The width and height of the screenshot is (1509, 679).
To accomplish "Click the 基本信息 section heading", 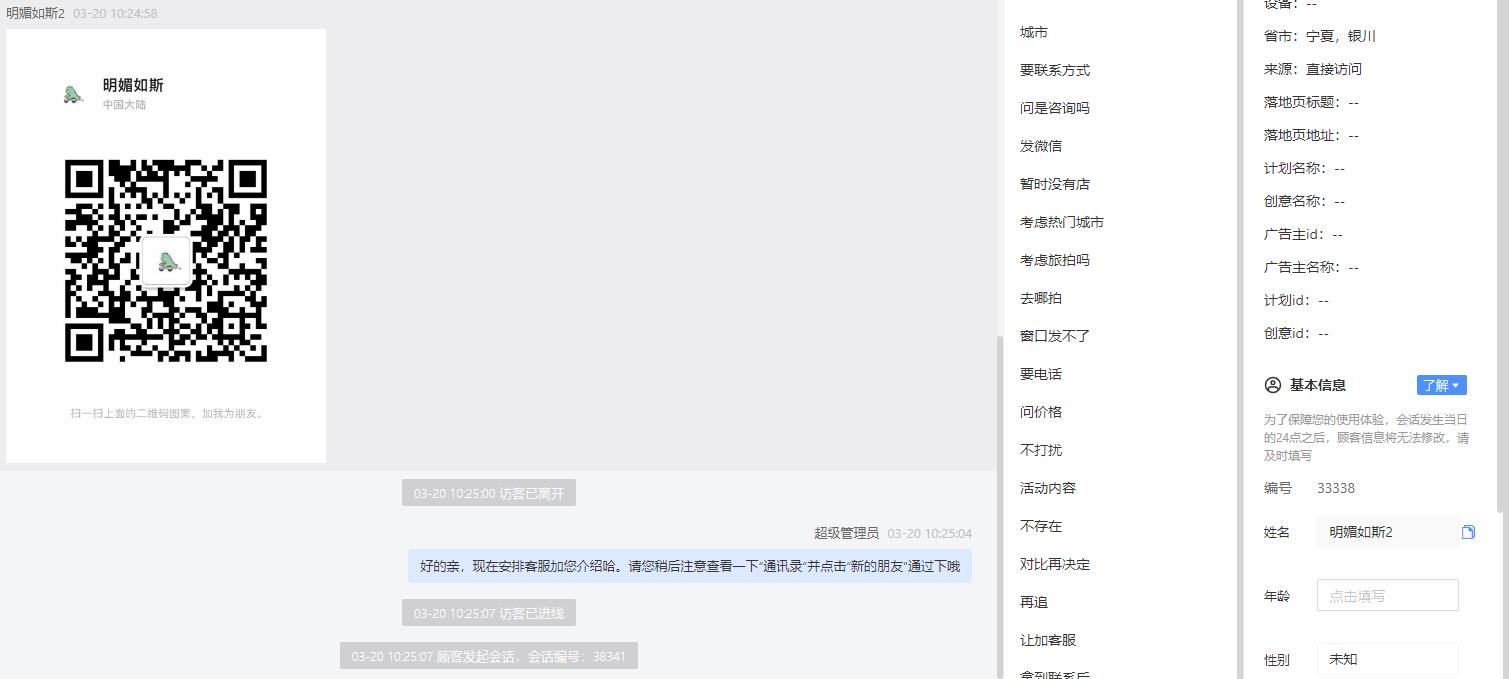I will 1318,385.
